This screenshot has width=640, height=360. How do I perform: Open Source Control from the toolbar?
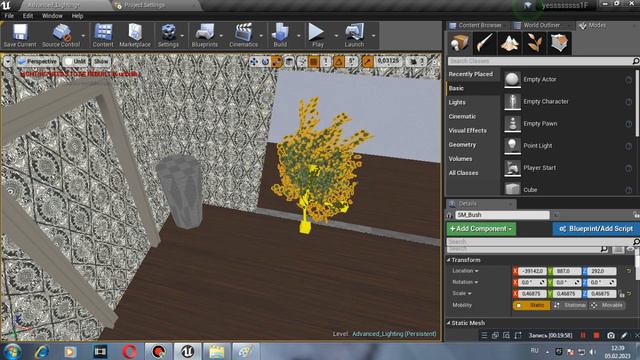[x=61, y=35]
